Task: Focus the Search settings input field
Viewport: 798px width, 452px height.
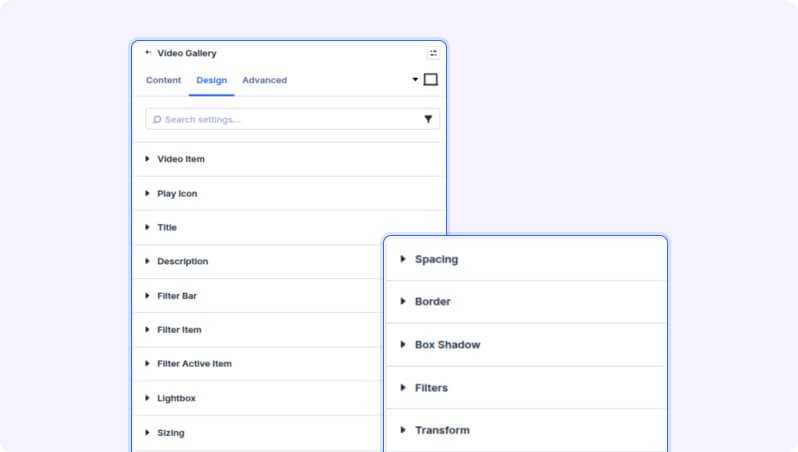Action: coord(292,119)
